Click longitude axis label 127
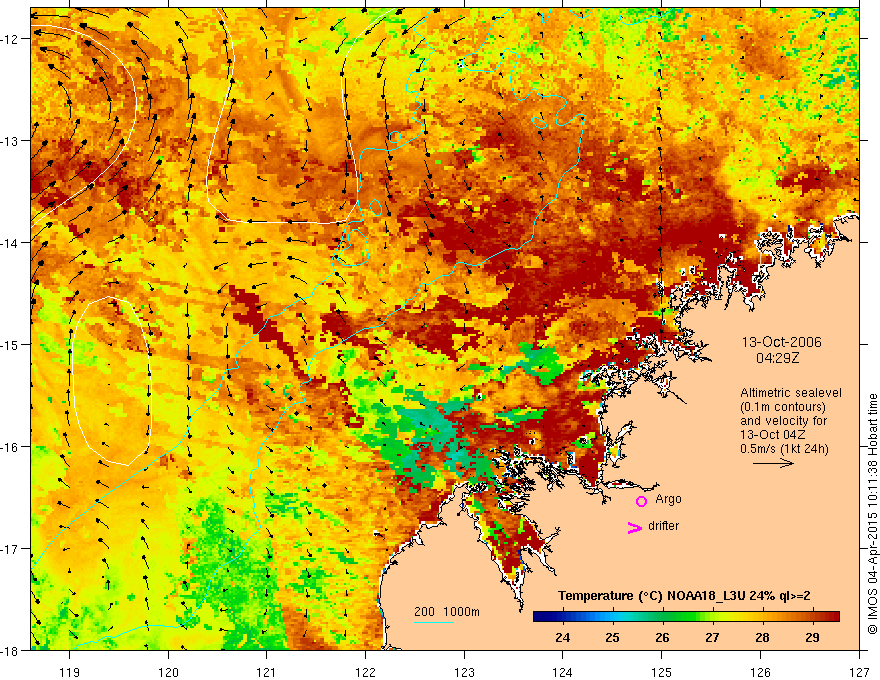880x680 pixels. [x=859, y=672]
